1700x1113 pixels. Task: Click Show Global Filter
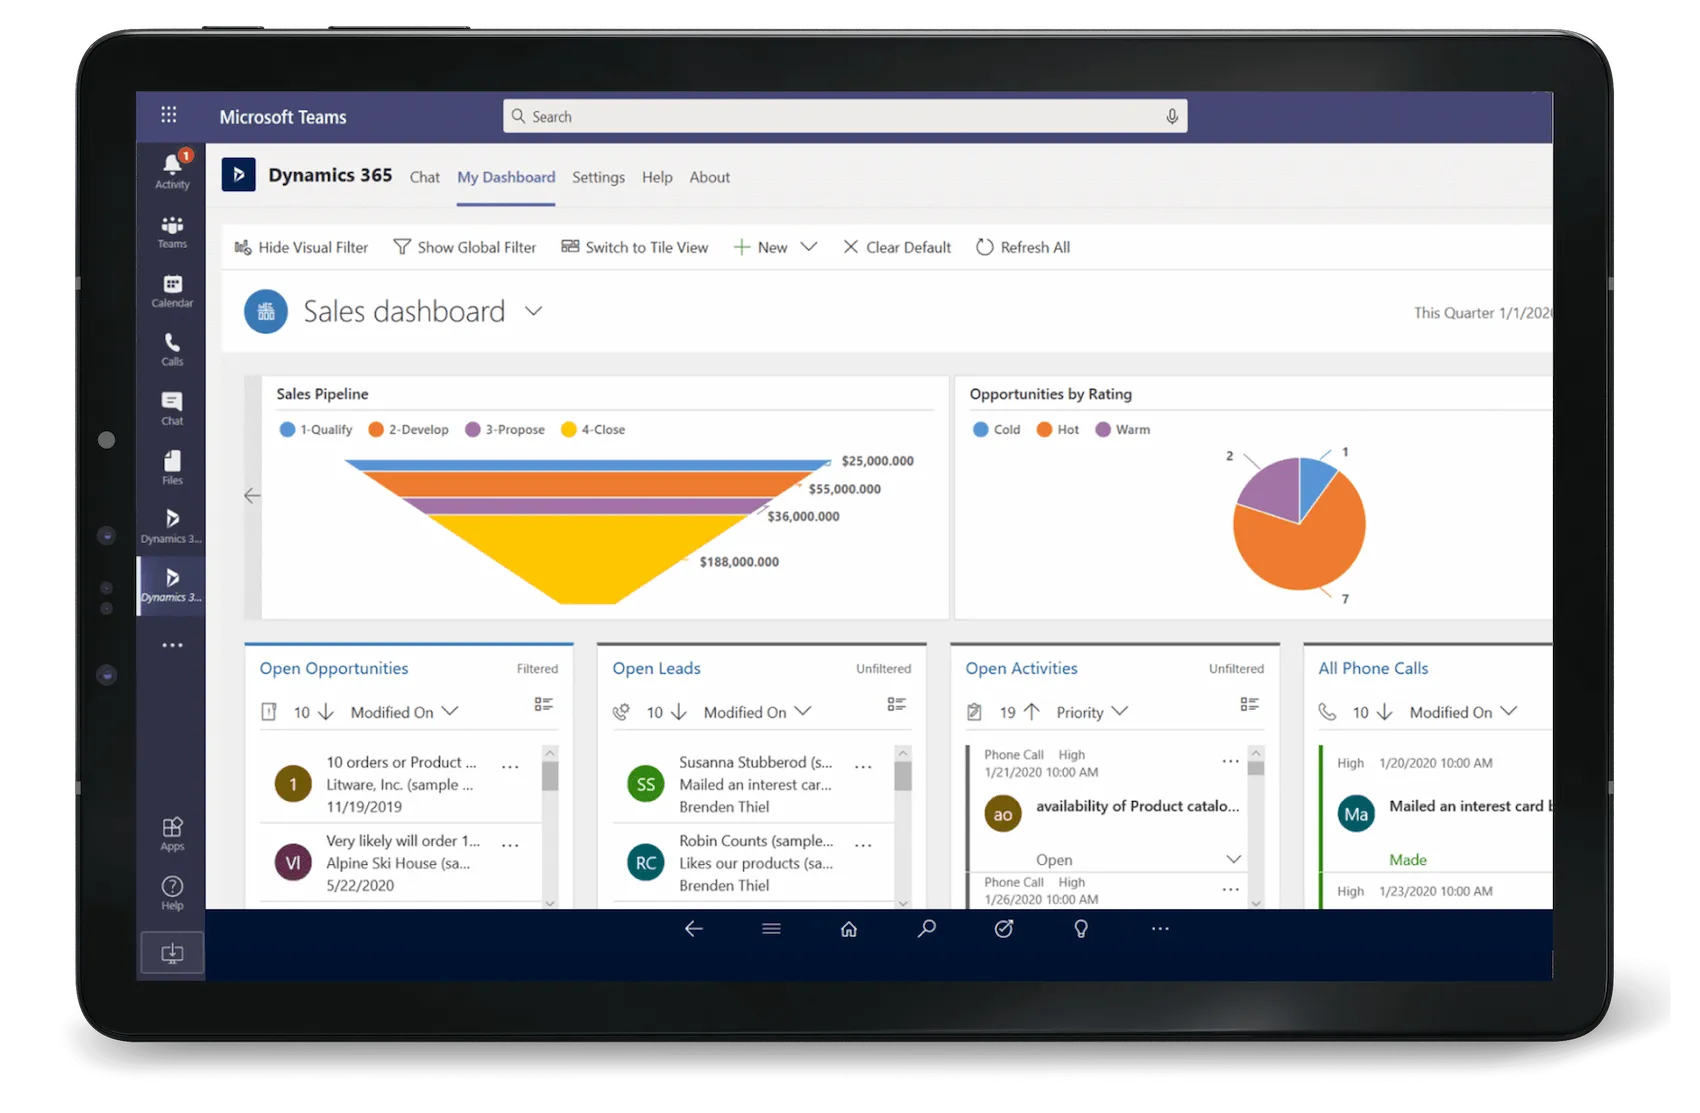click(465, 247)
